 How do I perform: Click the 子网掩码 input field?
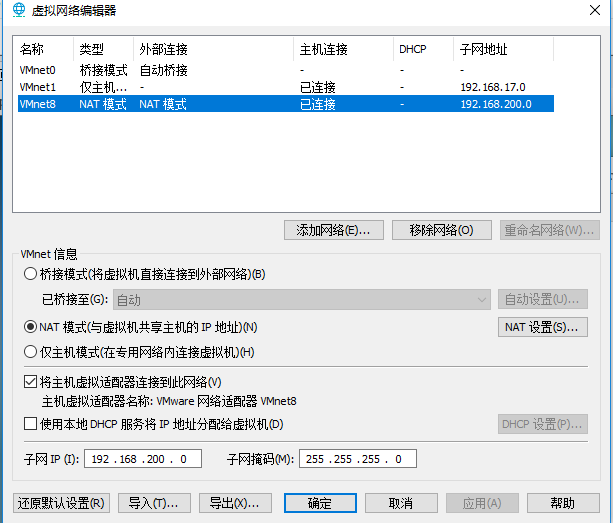[x=358, y=459]
